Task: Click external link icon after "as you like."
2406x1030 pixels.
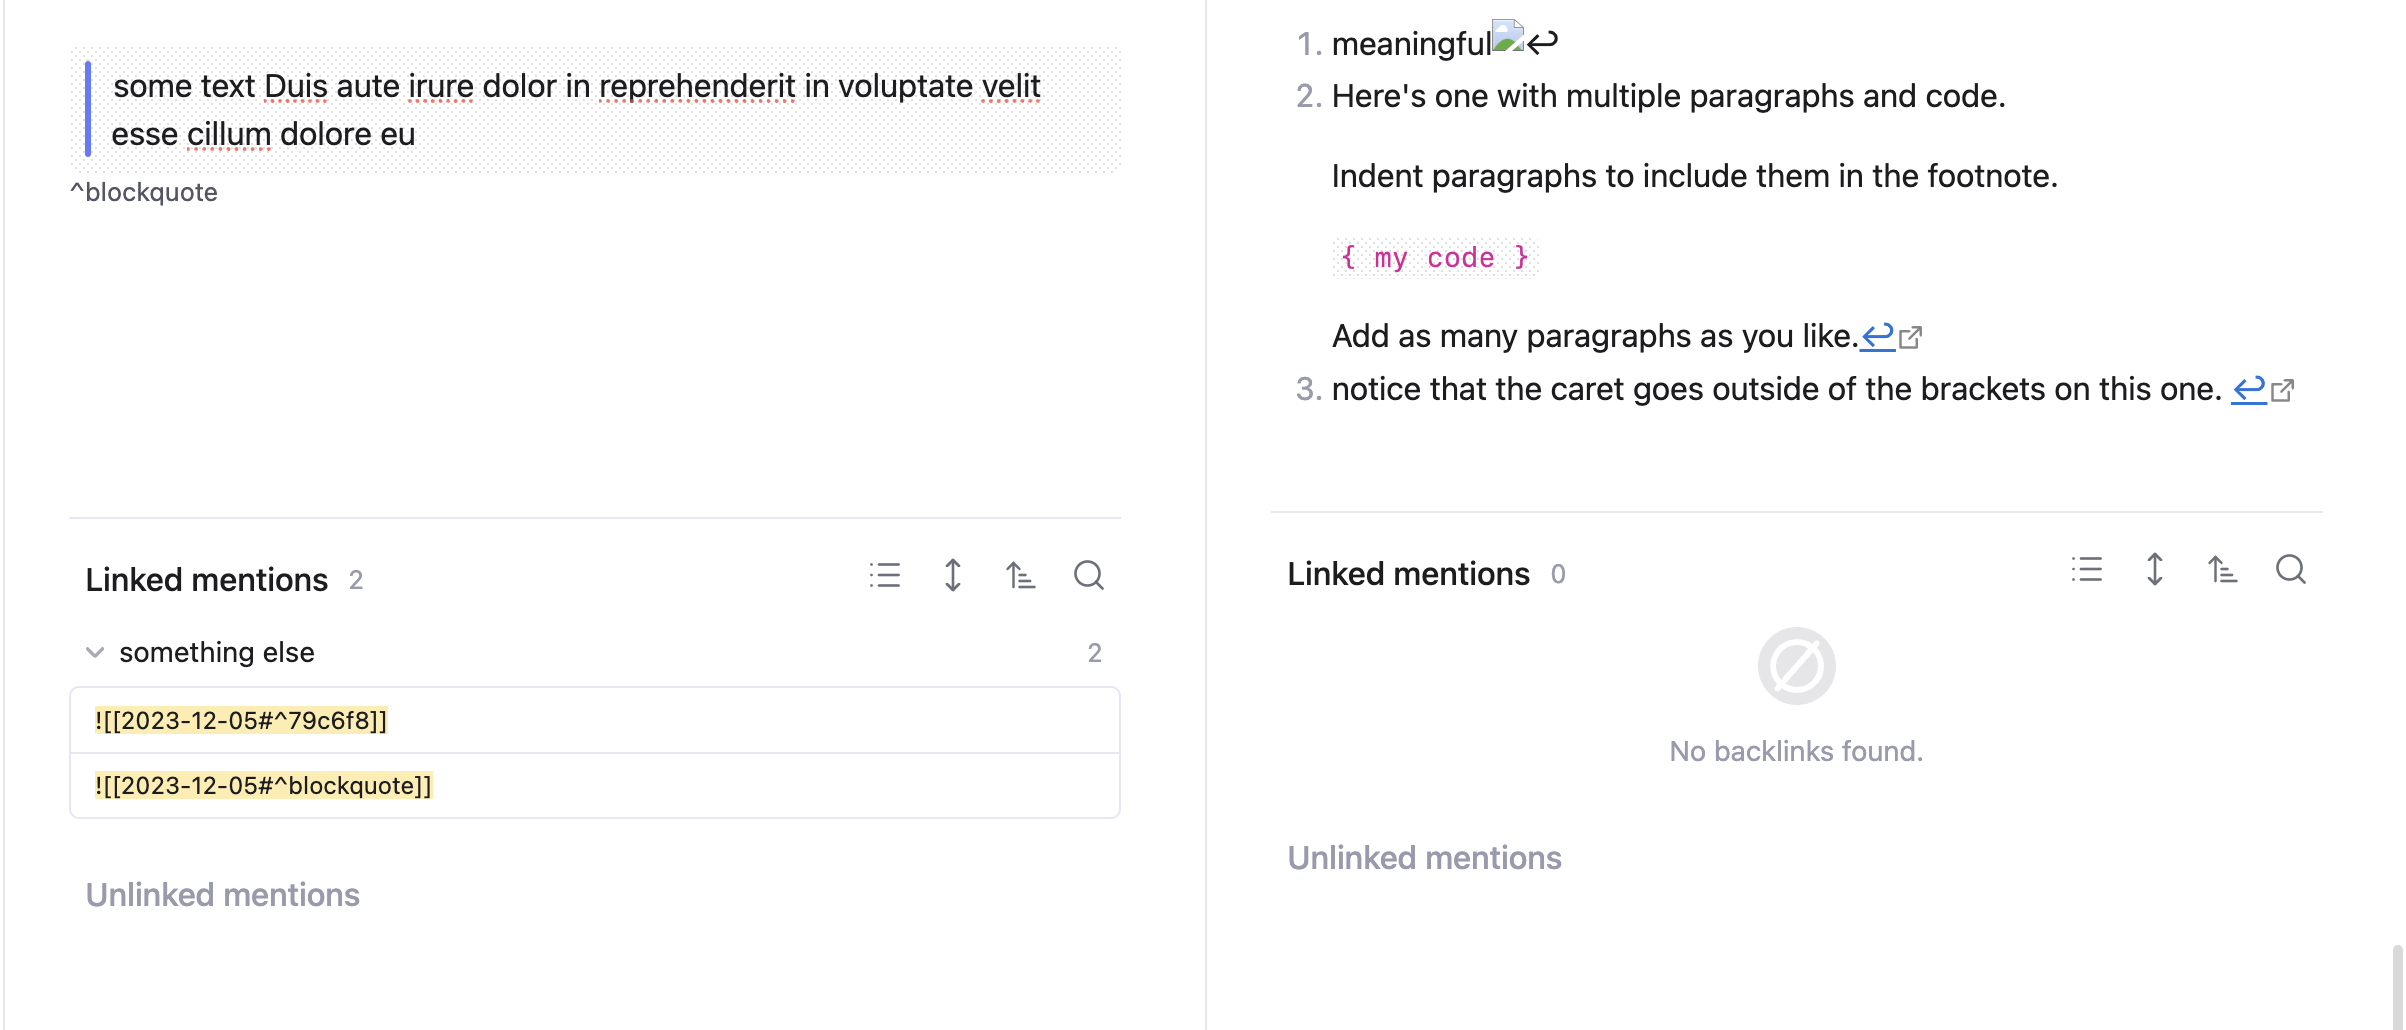Action: pos(1910,338)
